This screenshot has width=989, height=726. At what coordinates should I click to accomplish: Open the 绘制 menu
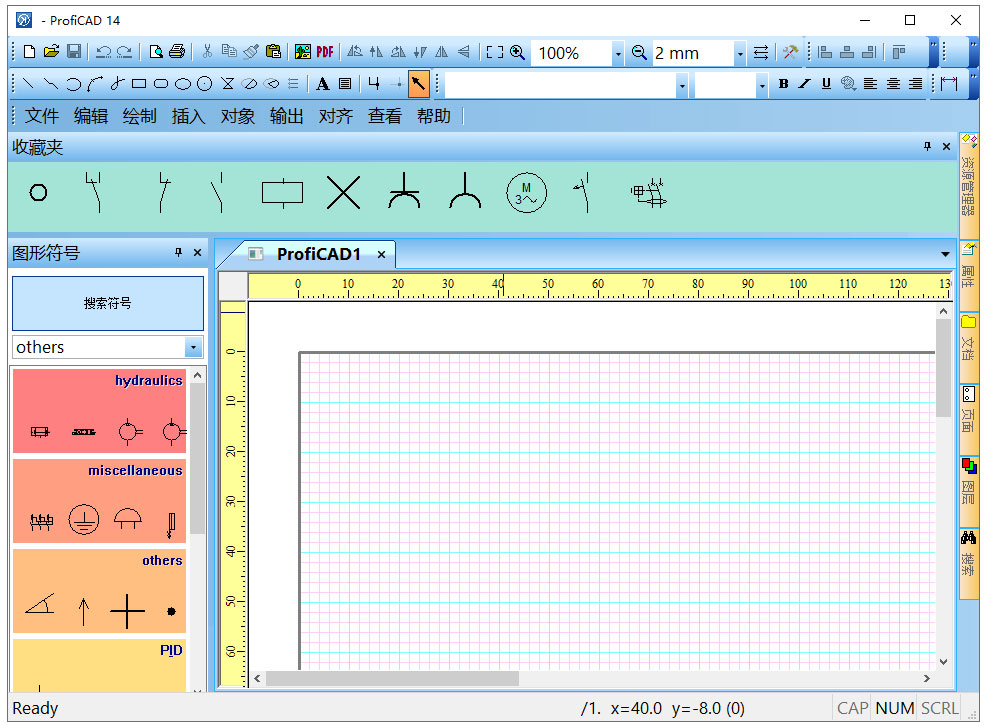[x=139, y=116]
